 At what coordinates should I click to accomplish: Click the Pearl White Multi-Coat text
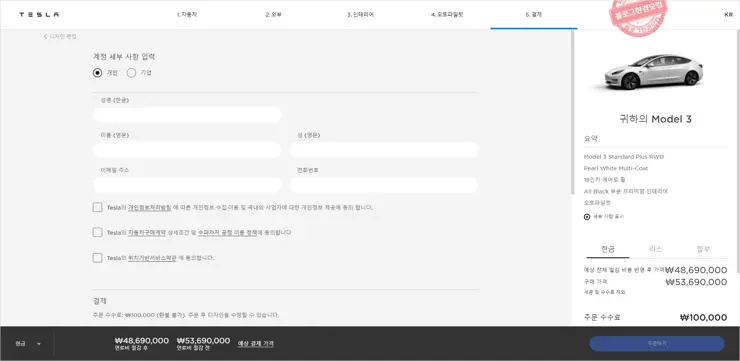(616, 168)
